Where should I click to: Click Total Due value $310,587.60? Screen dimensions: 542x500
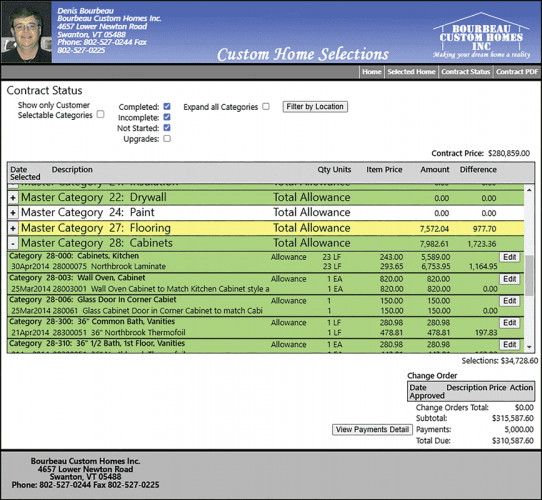(513, 441)
